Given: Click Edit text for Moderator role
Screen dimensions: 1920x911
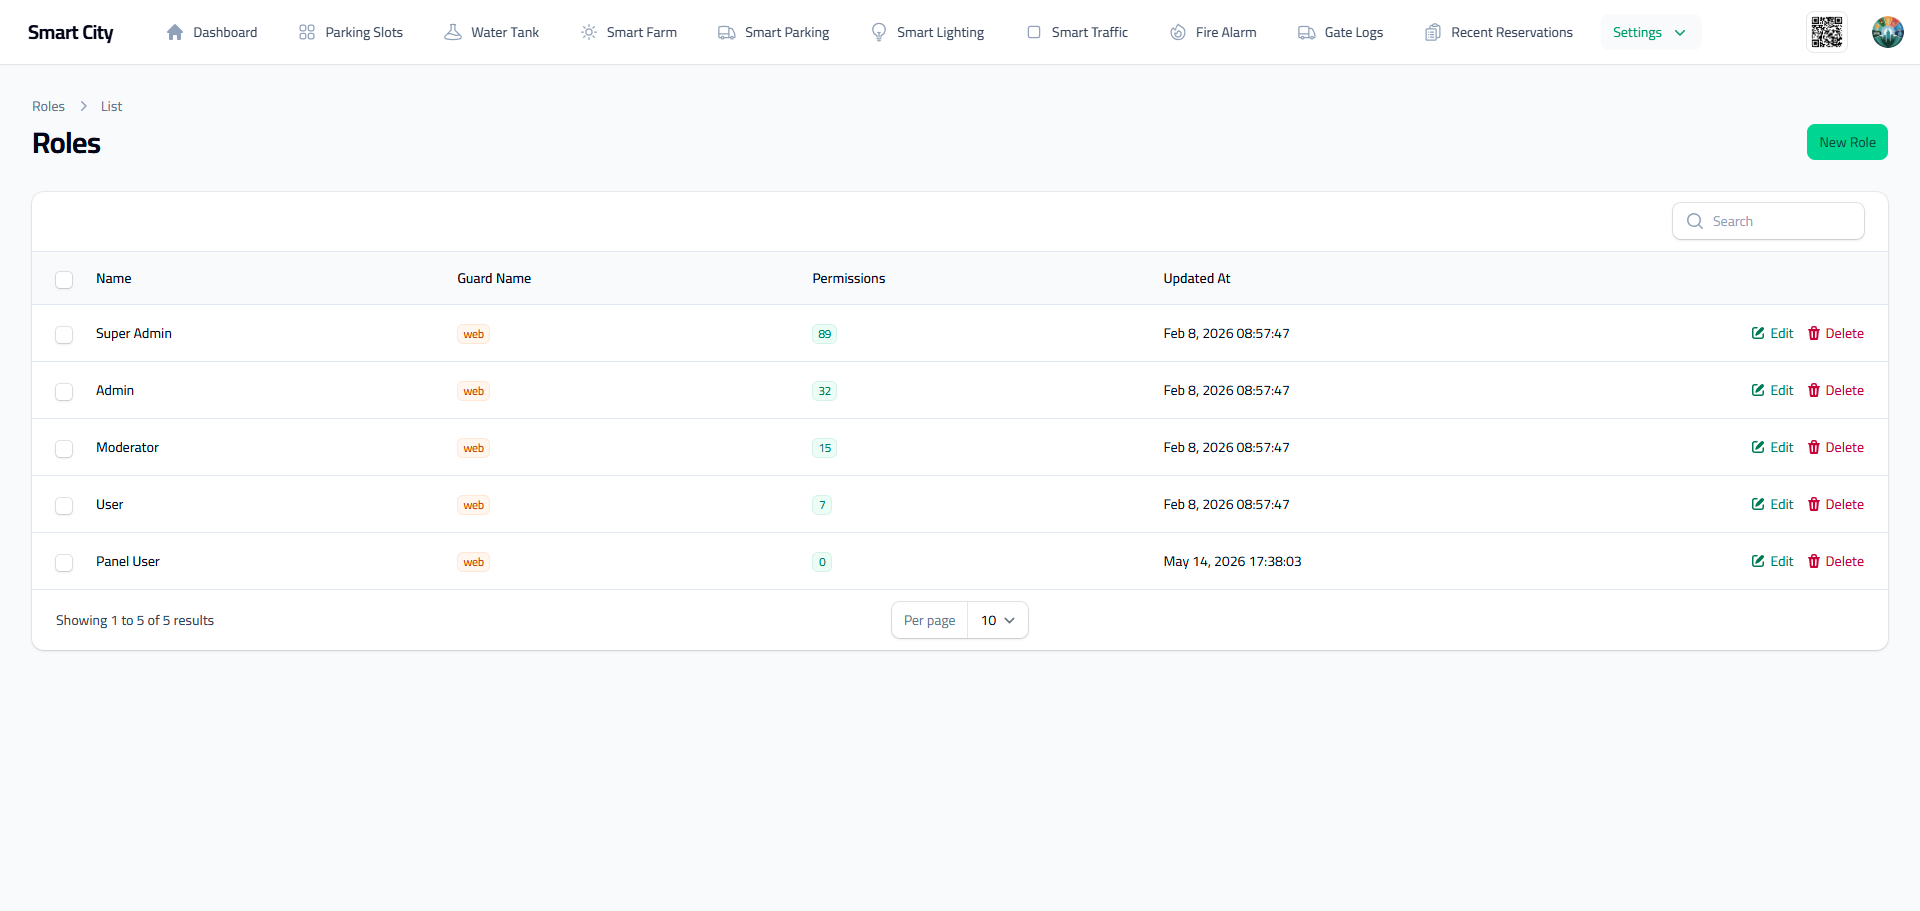Looking at the screenshot, I should (x=1782, y=447).
